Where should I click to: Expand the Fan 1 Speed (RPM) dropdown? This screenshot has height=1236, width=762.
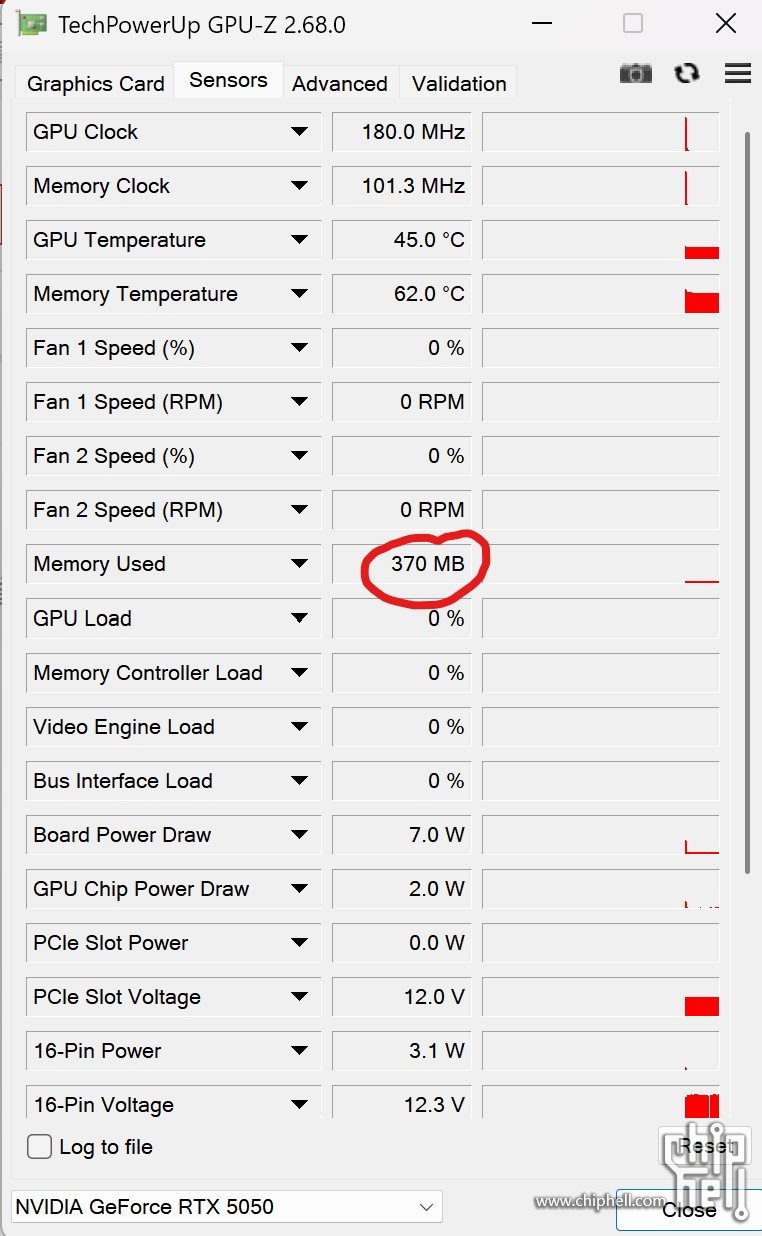[x=299, y=402]
